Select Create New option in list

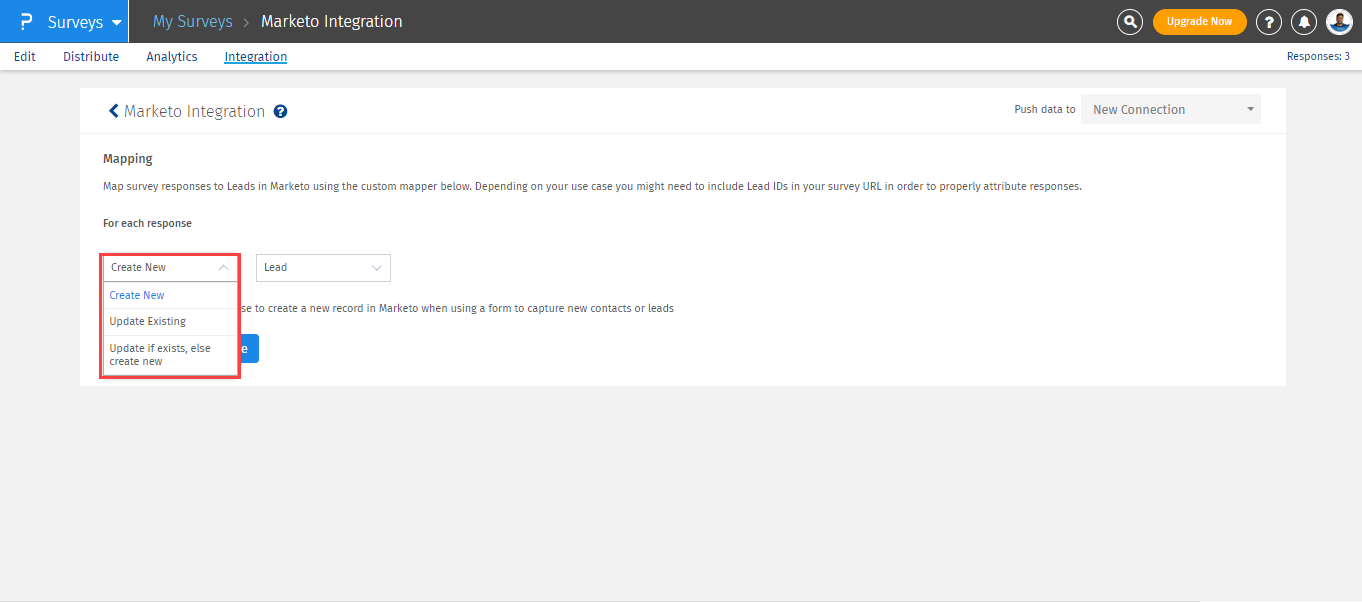click(x=170, y=295)
